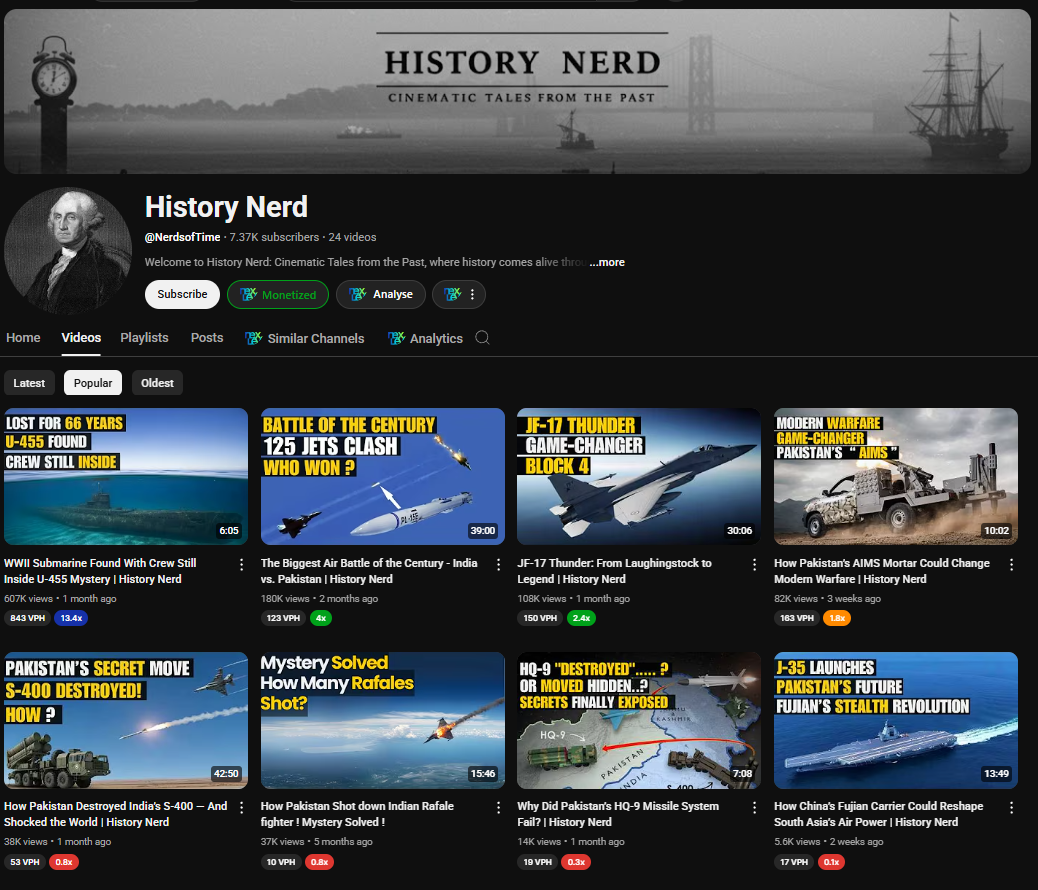This screenshot has height=890, width=1038.
Task: Click the Analyse button
Action: click(x=380, y=294)
